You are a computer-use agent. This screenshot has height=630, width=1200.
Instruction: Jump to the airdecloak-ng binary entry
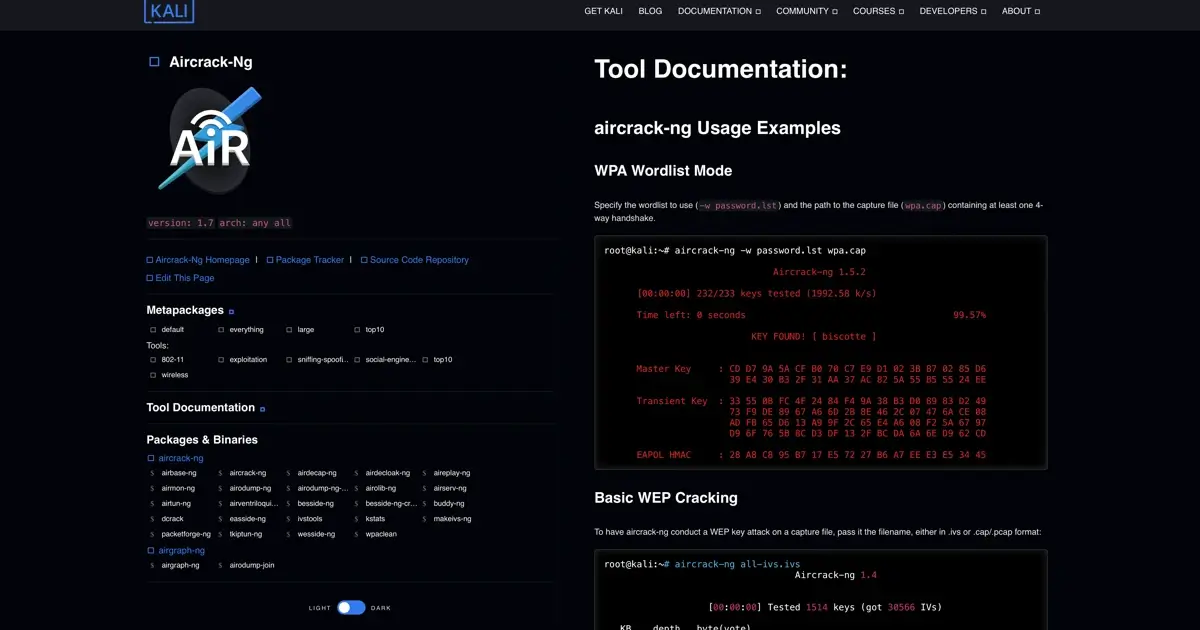point(388,473)
